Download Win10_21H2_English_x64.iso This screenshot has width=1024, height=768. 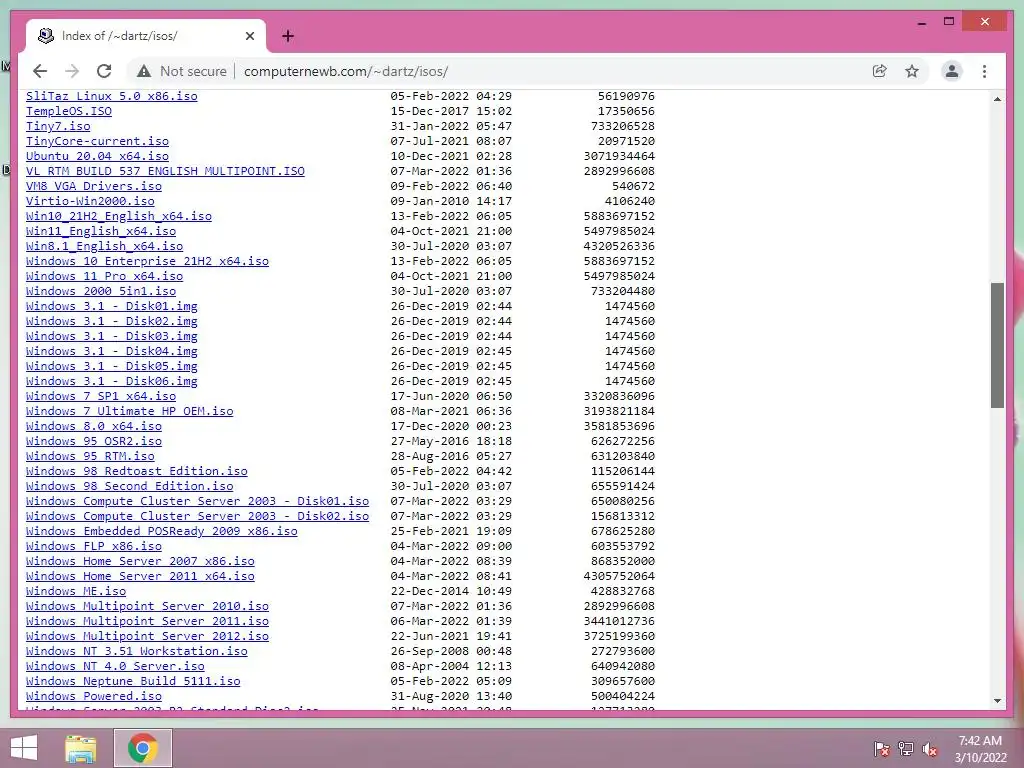pyautogui.click(x=119, y=216)
